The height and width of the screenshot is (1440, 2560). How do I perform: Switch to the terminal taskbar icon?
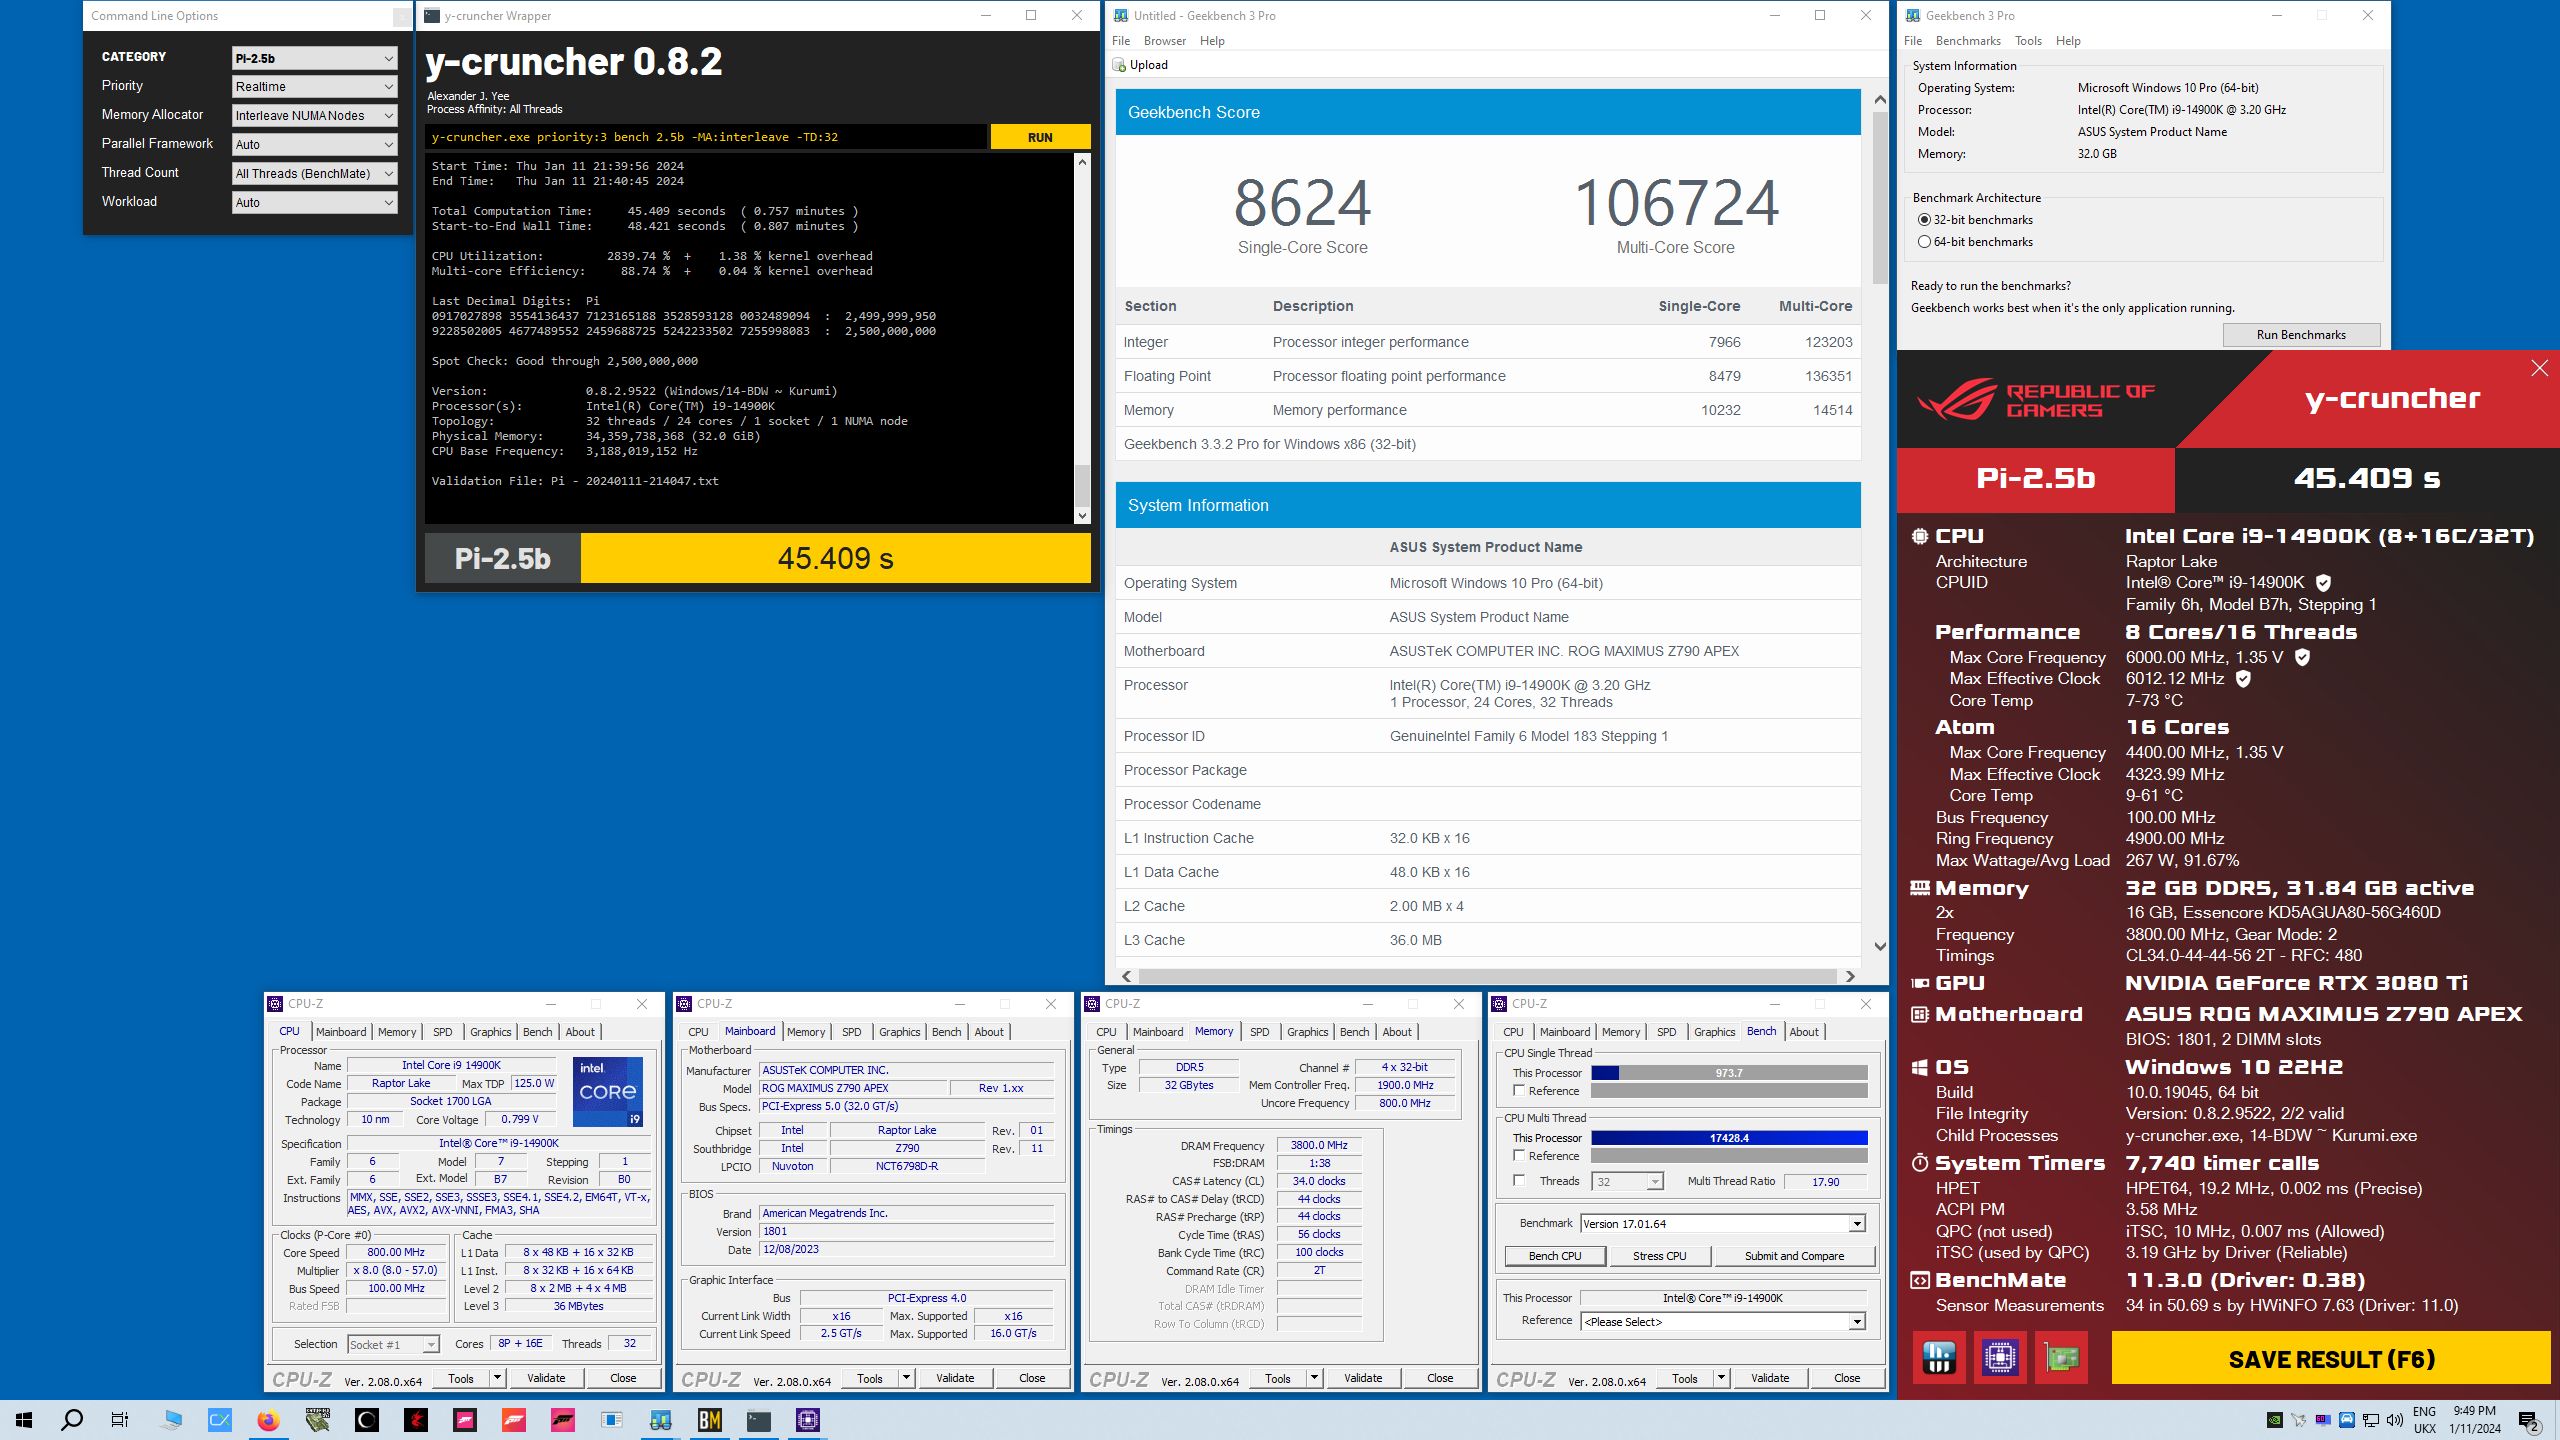tap(759, 1420)
